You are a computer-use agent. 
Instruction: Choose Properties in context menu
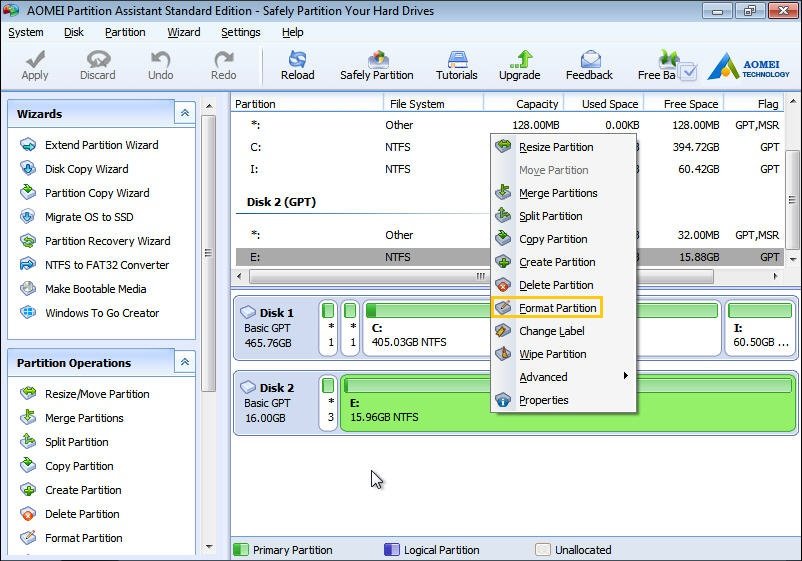pyautogui.click(x=563, y=400)
